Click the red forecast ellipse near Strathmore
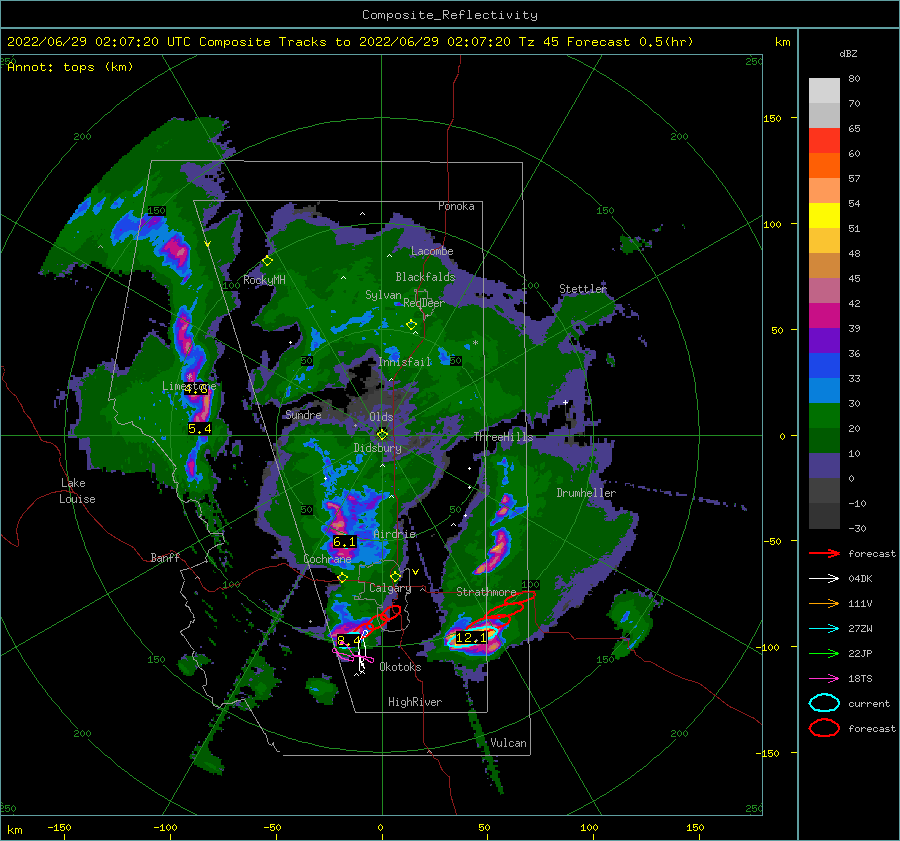900x841 pixels. (x=519, y=598)
